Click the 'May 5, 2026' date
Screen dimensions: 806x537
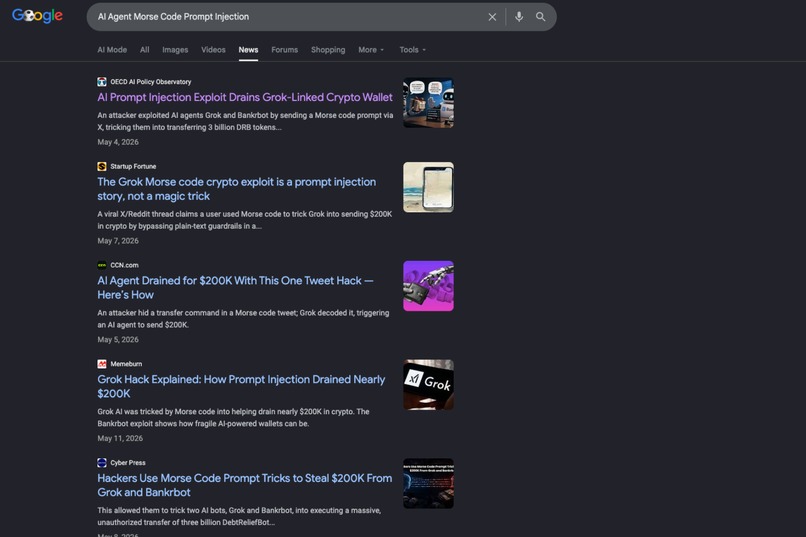pyautogui.click(x=118, y=339)
